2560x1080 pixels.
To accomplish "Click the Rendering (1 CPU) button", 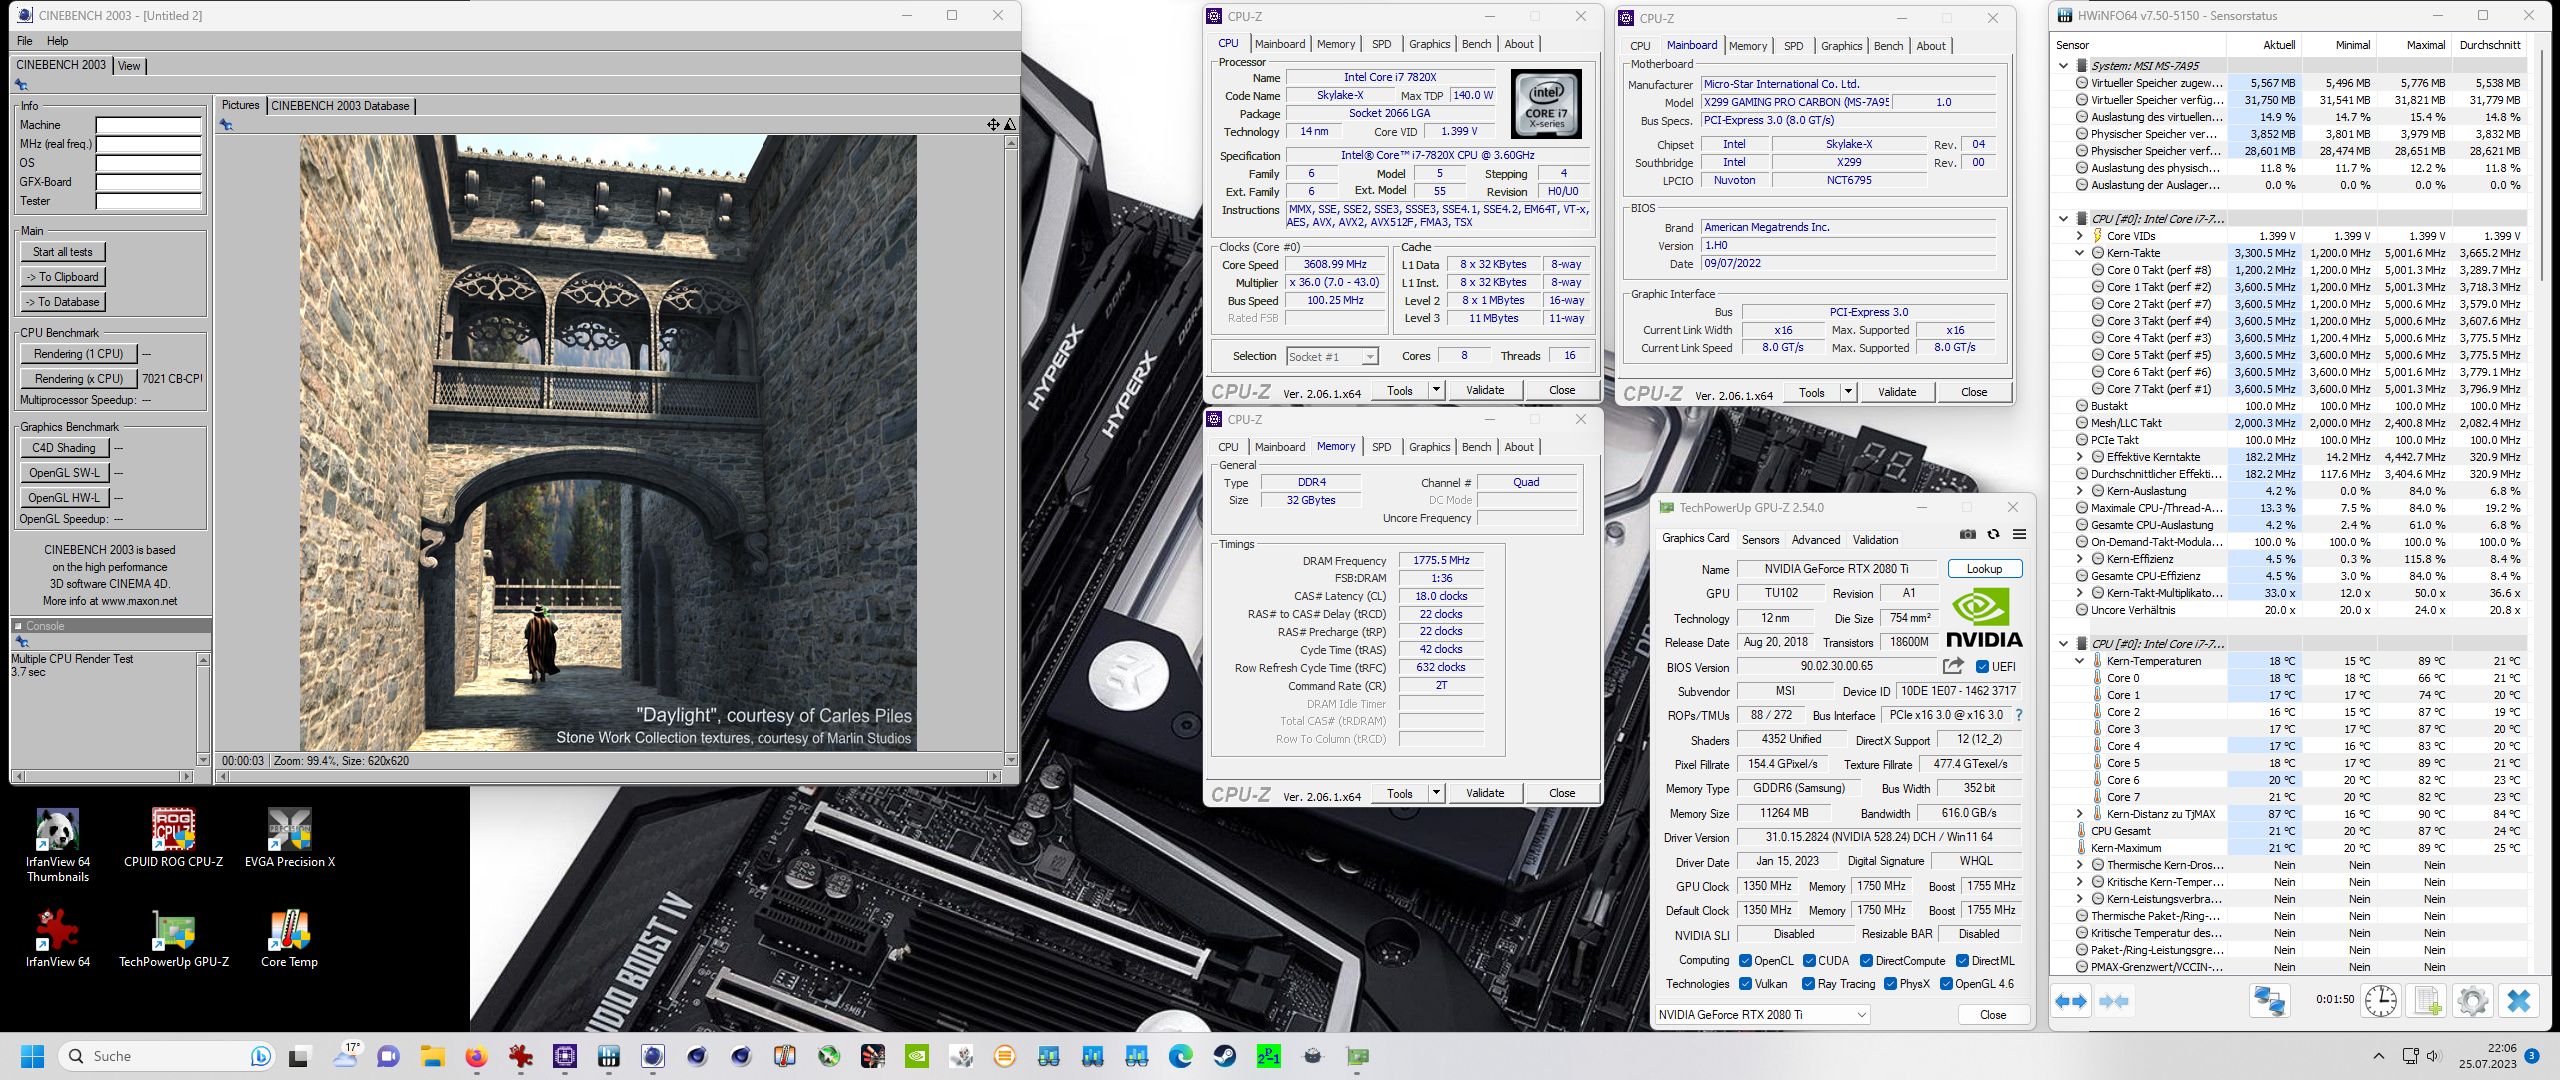I will point(78,354).
